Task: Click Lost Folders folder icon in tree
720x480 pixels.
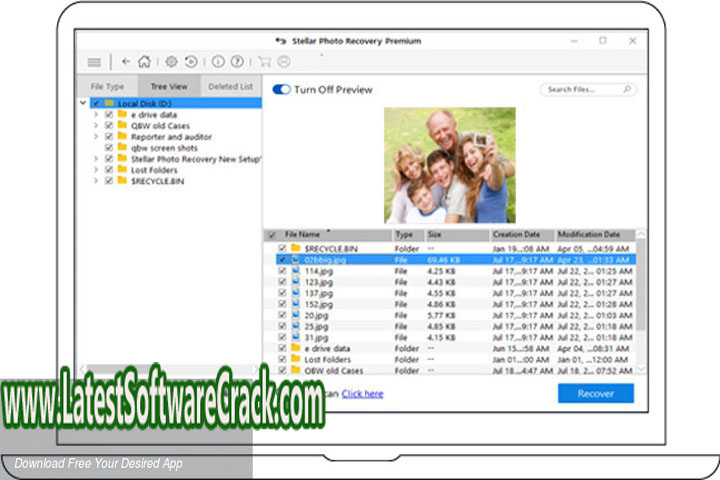Action: click(x=122, y=169)
